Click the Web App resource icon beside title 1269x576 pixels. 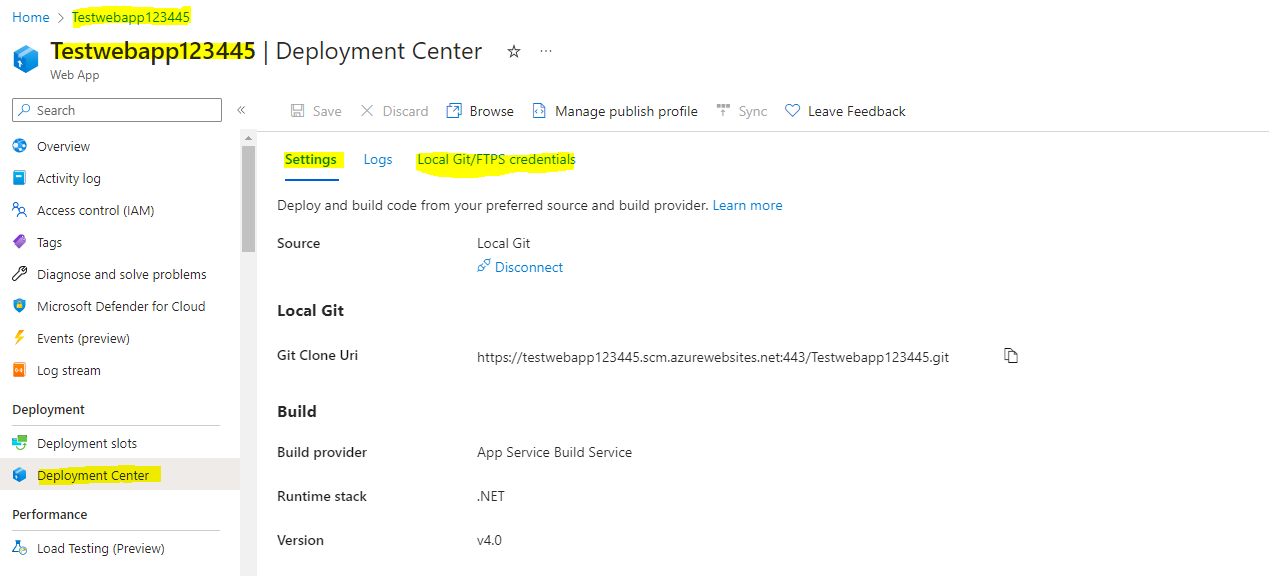(26, 58)
